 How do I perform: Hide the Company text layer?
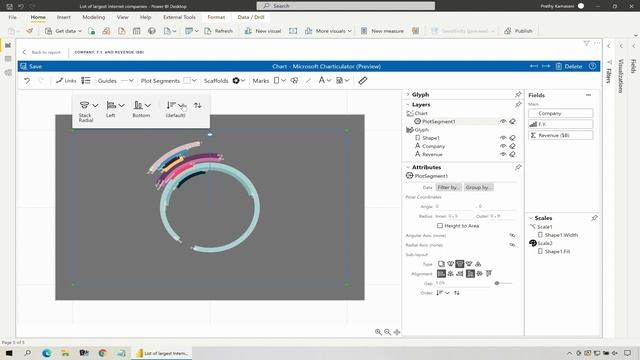[503, 146]
